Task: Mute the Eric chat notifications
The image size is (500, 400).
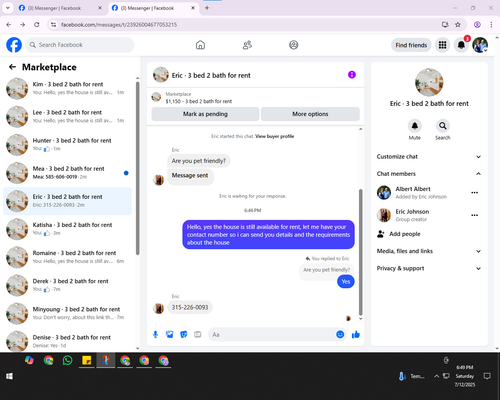Action: pyautogui.click(x=415, y=126)
